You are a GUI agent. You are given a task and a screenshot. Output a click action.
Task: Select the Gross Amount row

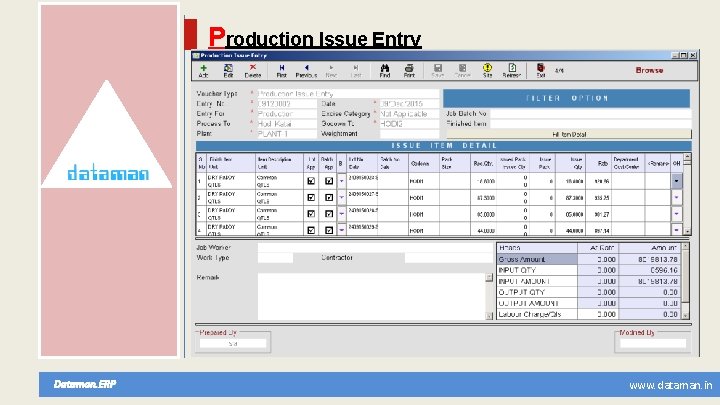(x=589, y=259)
